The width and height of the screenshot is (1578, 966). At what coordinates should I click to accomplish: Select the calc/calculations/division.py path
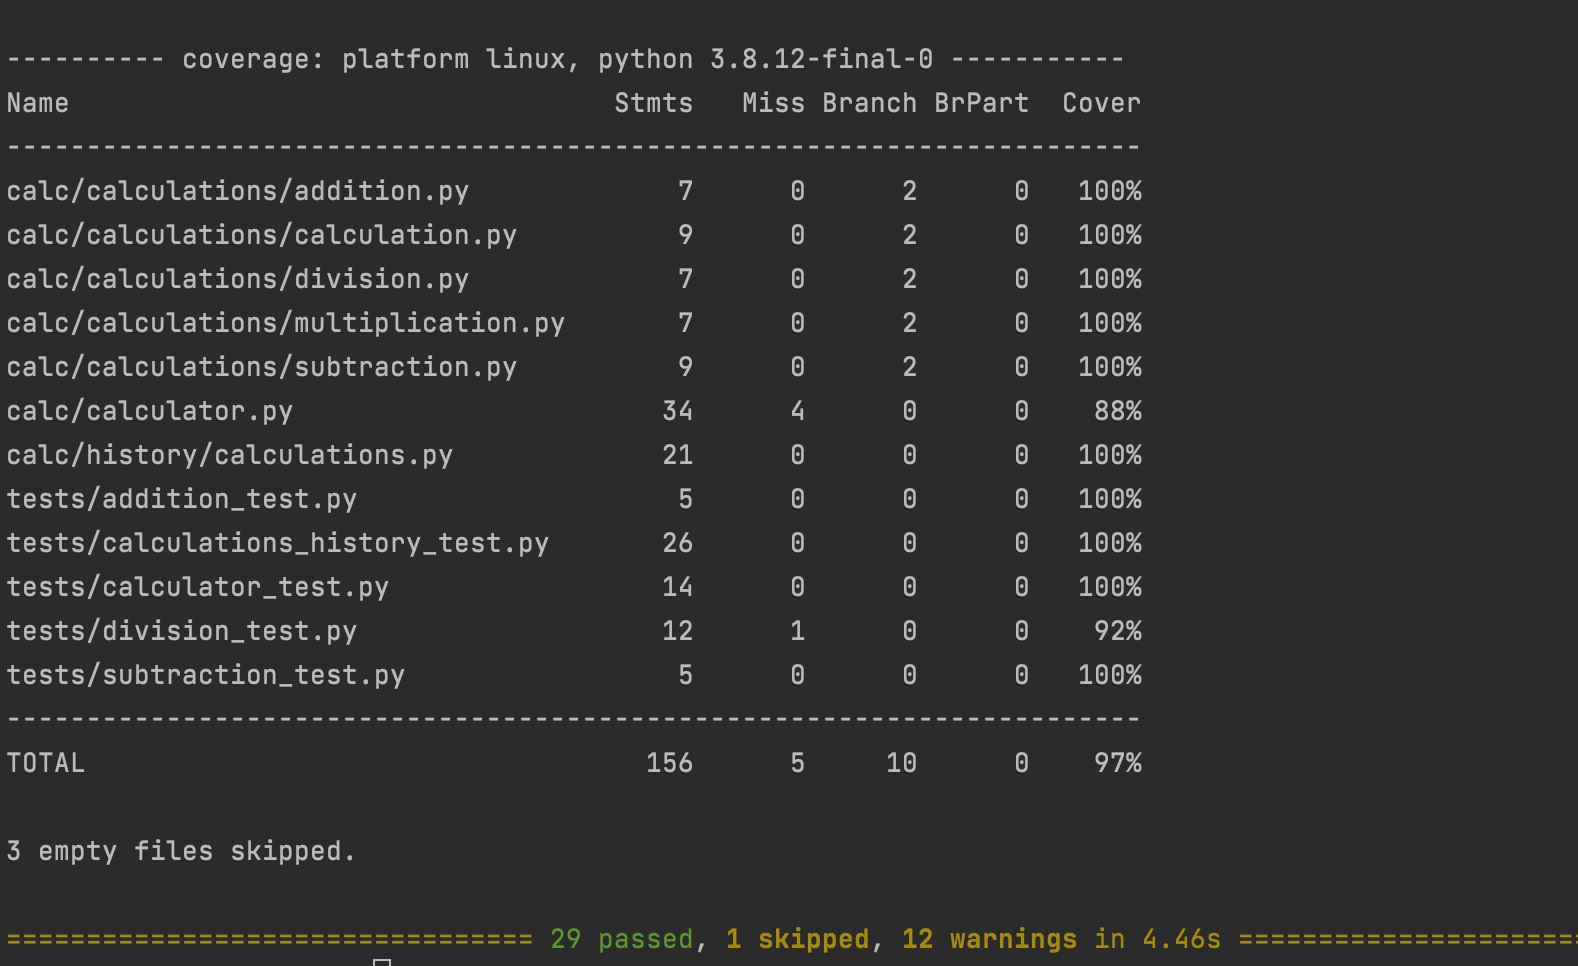click(x=238, y=278)
